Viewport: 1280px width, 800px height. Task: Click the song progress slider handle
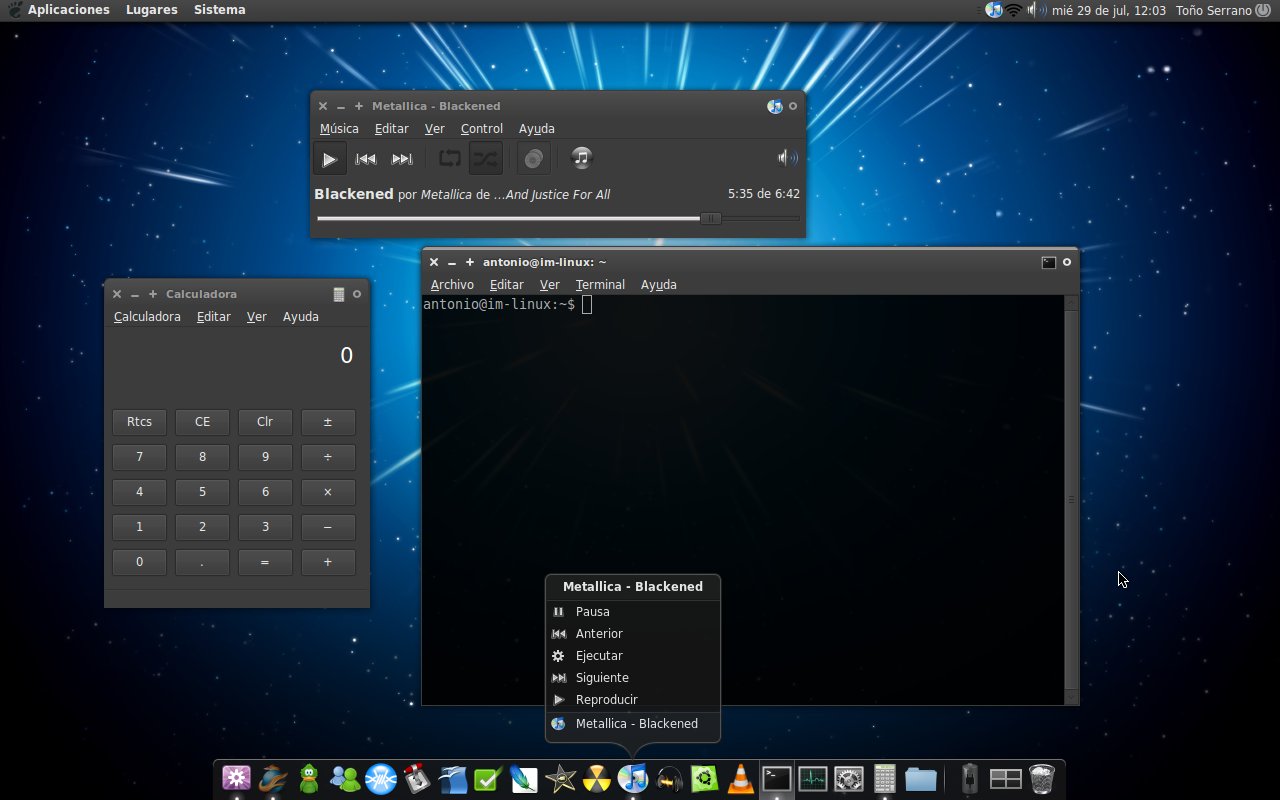(711, 218)
